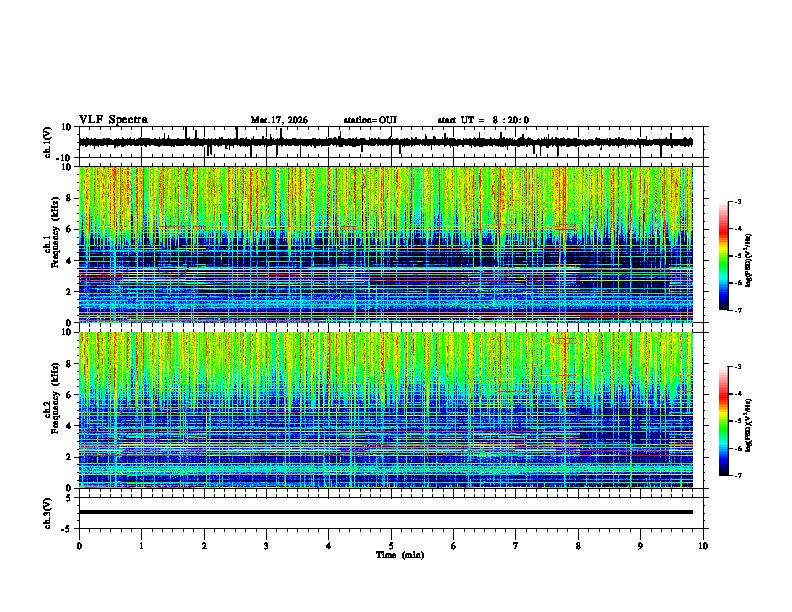792x612 pixels.
Task: Click the "station=OUI" header label
Action: click(370, 120)
